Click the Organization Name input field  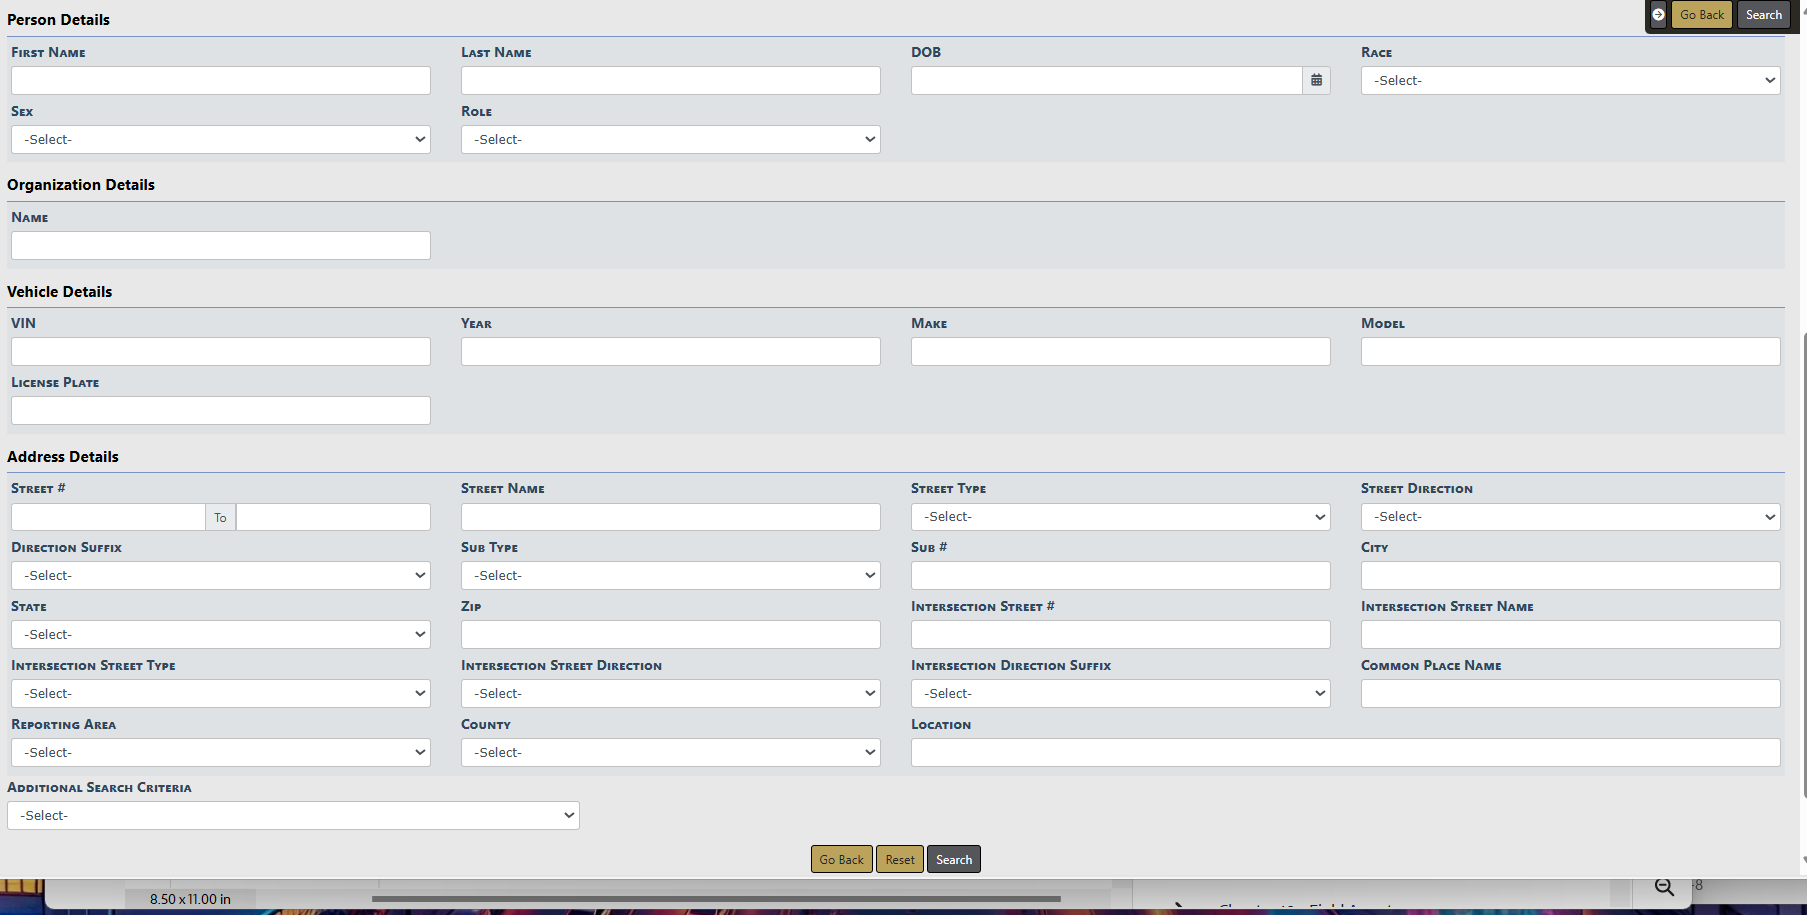click(x=220, y=246)
